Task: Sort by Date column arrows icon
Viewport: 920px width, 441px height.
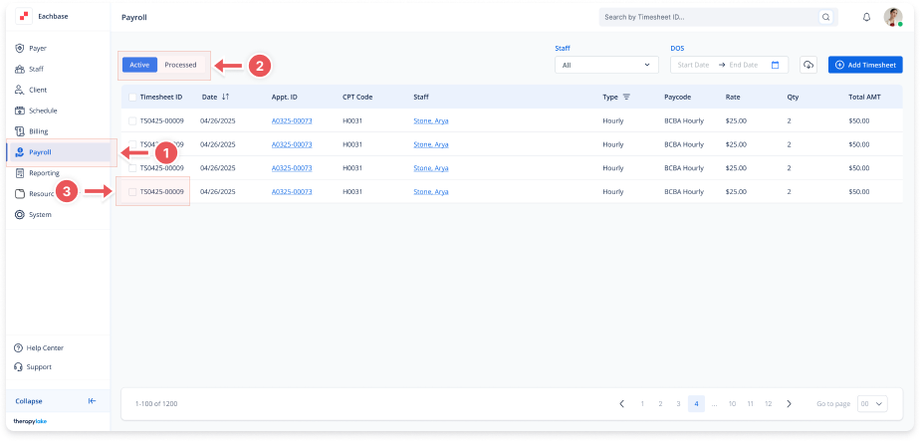Action: pyautogui.click(x=225, y=97)
